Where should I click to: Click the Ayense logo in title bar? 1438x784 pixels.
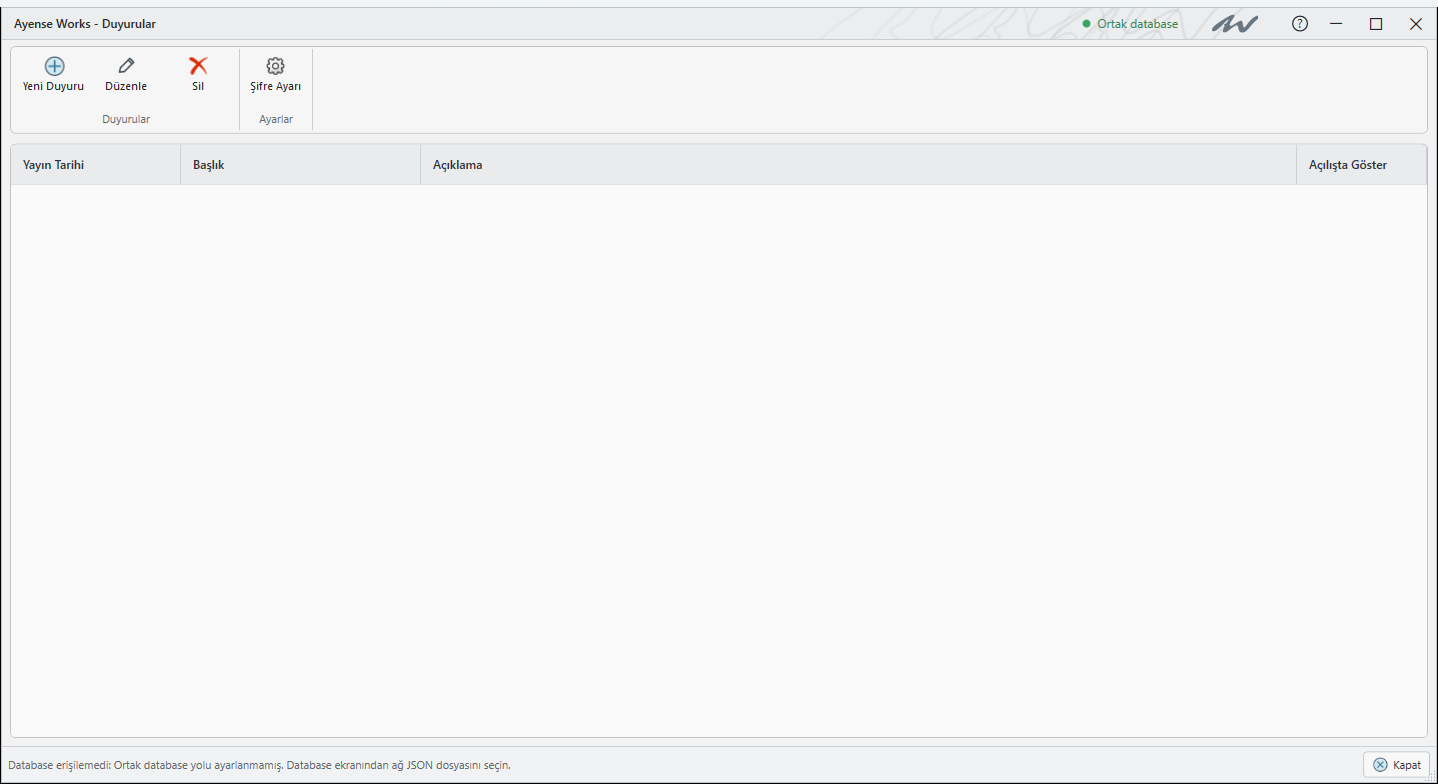coord(1235,24)
